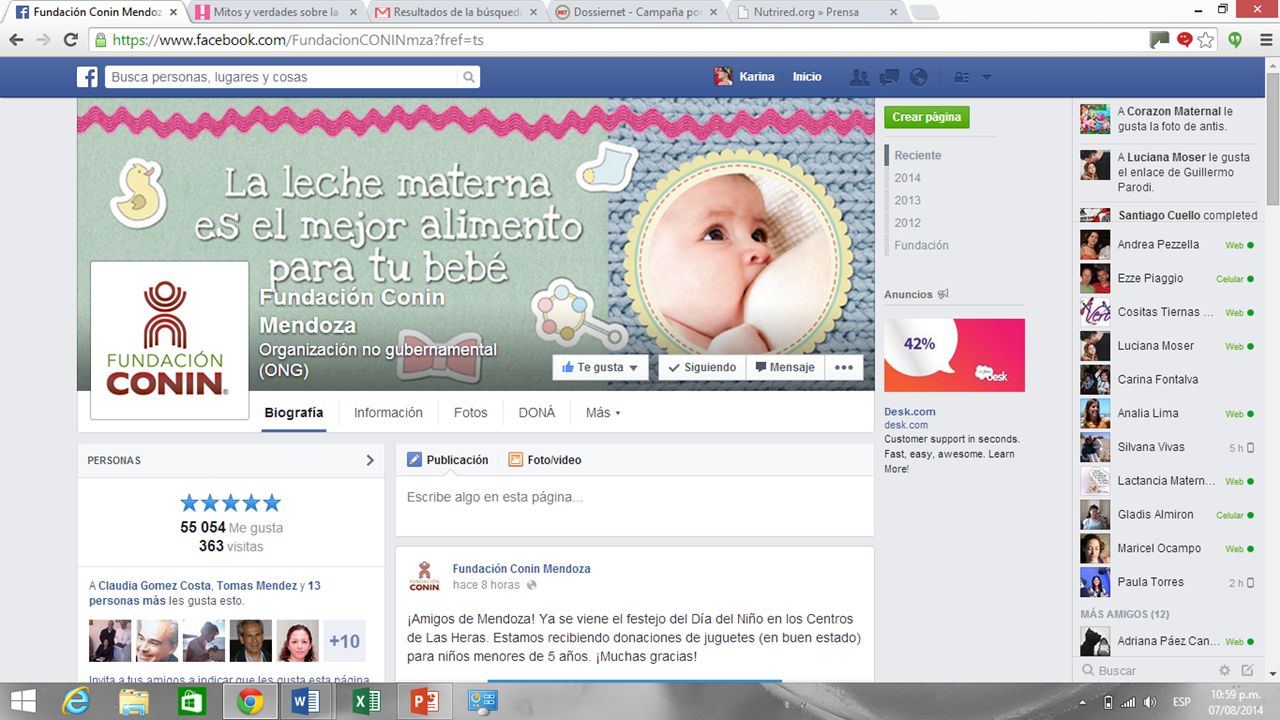Expand the Personas section chevron

pos(370,460)
